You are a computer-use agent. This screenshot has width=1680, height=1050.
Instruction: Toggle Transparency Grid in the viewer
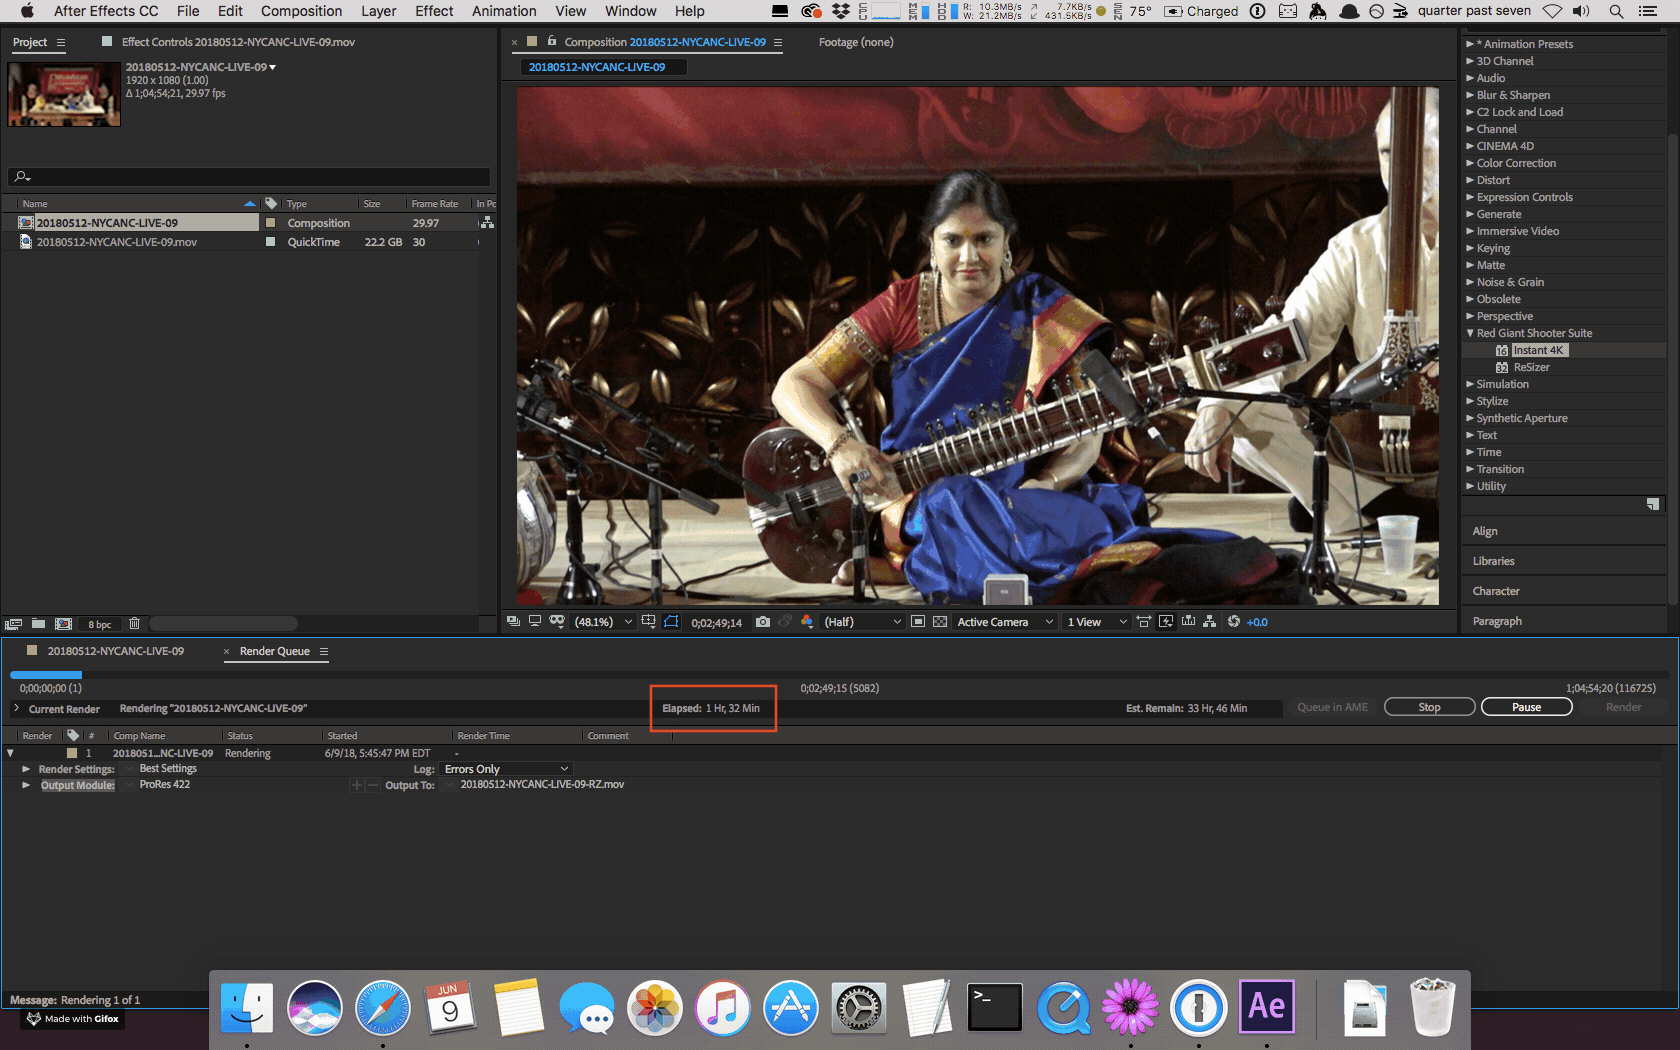pyautogui.click(x=940, y=622)
